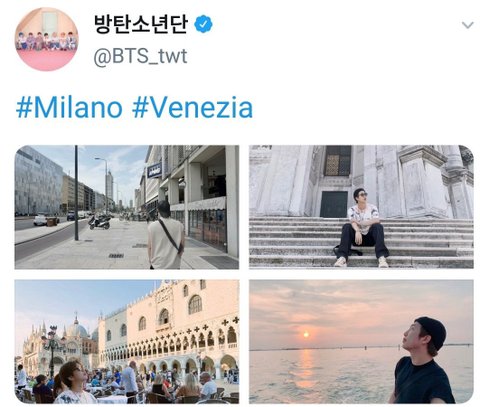
Task: Open the sunset over water photo
Action: [x=361, y=342]
